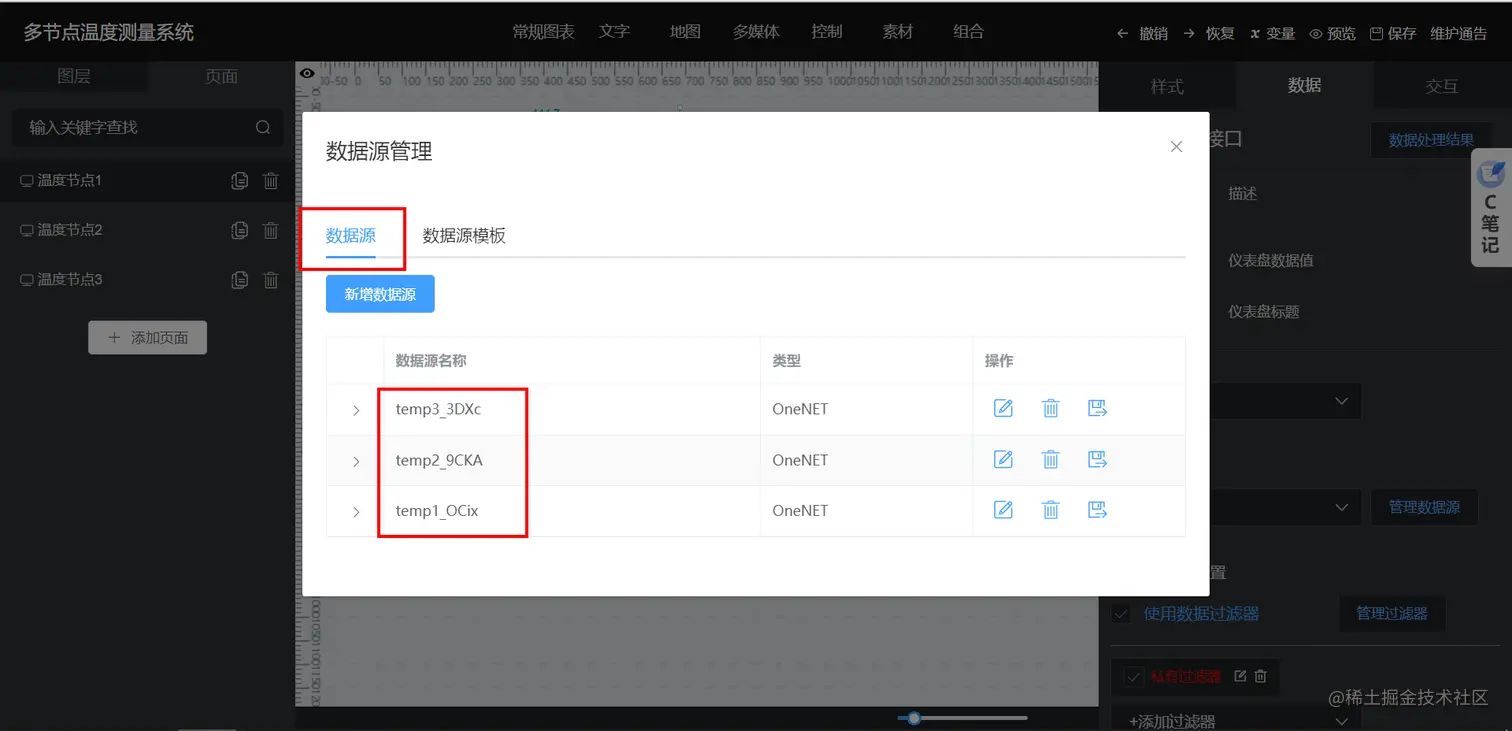This screenshot has height=731, width=1512.
Task: Toggle the 私有过滤器 checkbox
Action: point(1132,676)
